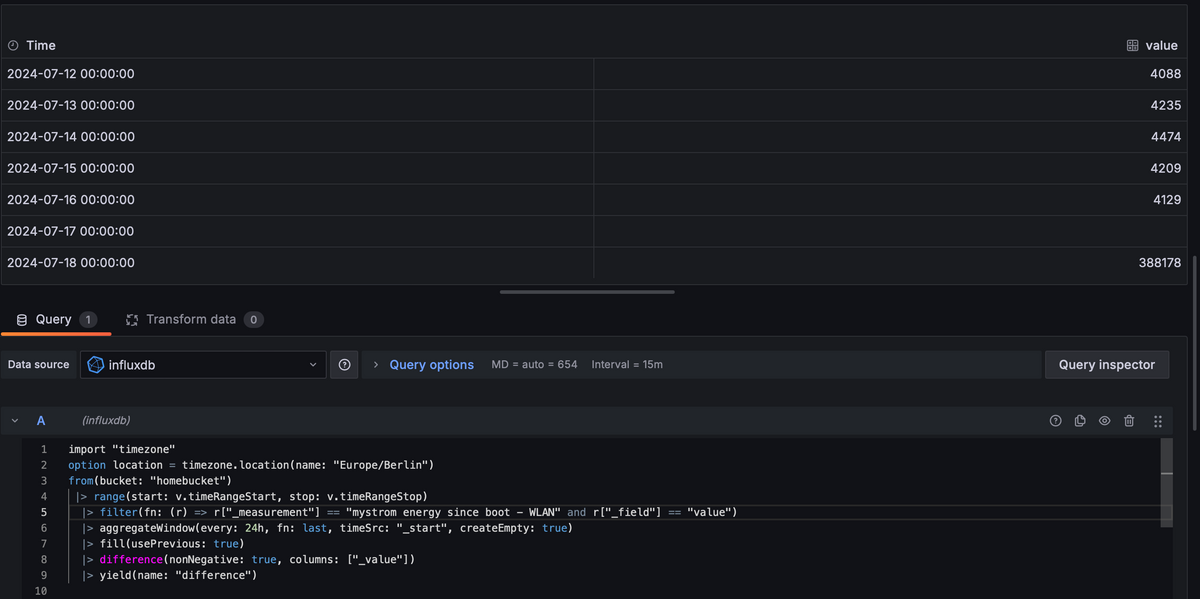Switch to the Transform data tab
This screenshot has height=599, width=1200.
click(194, 319)
